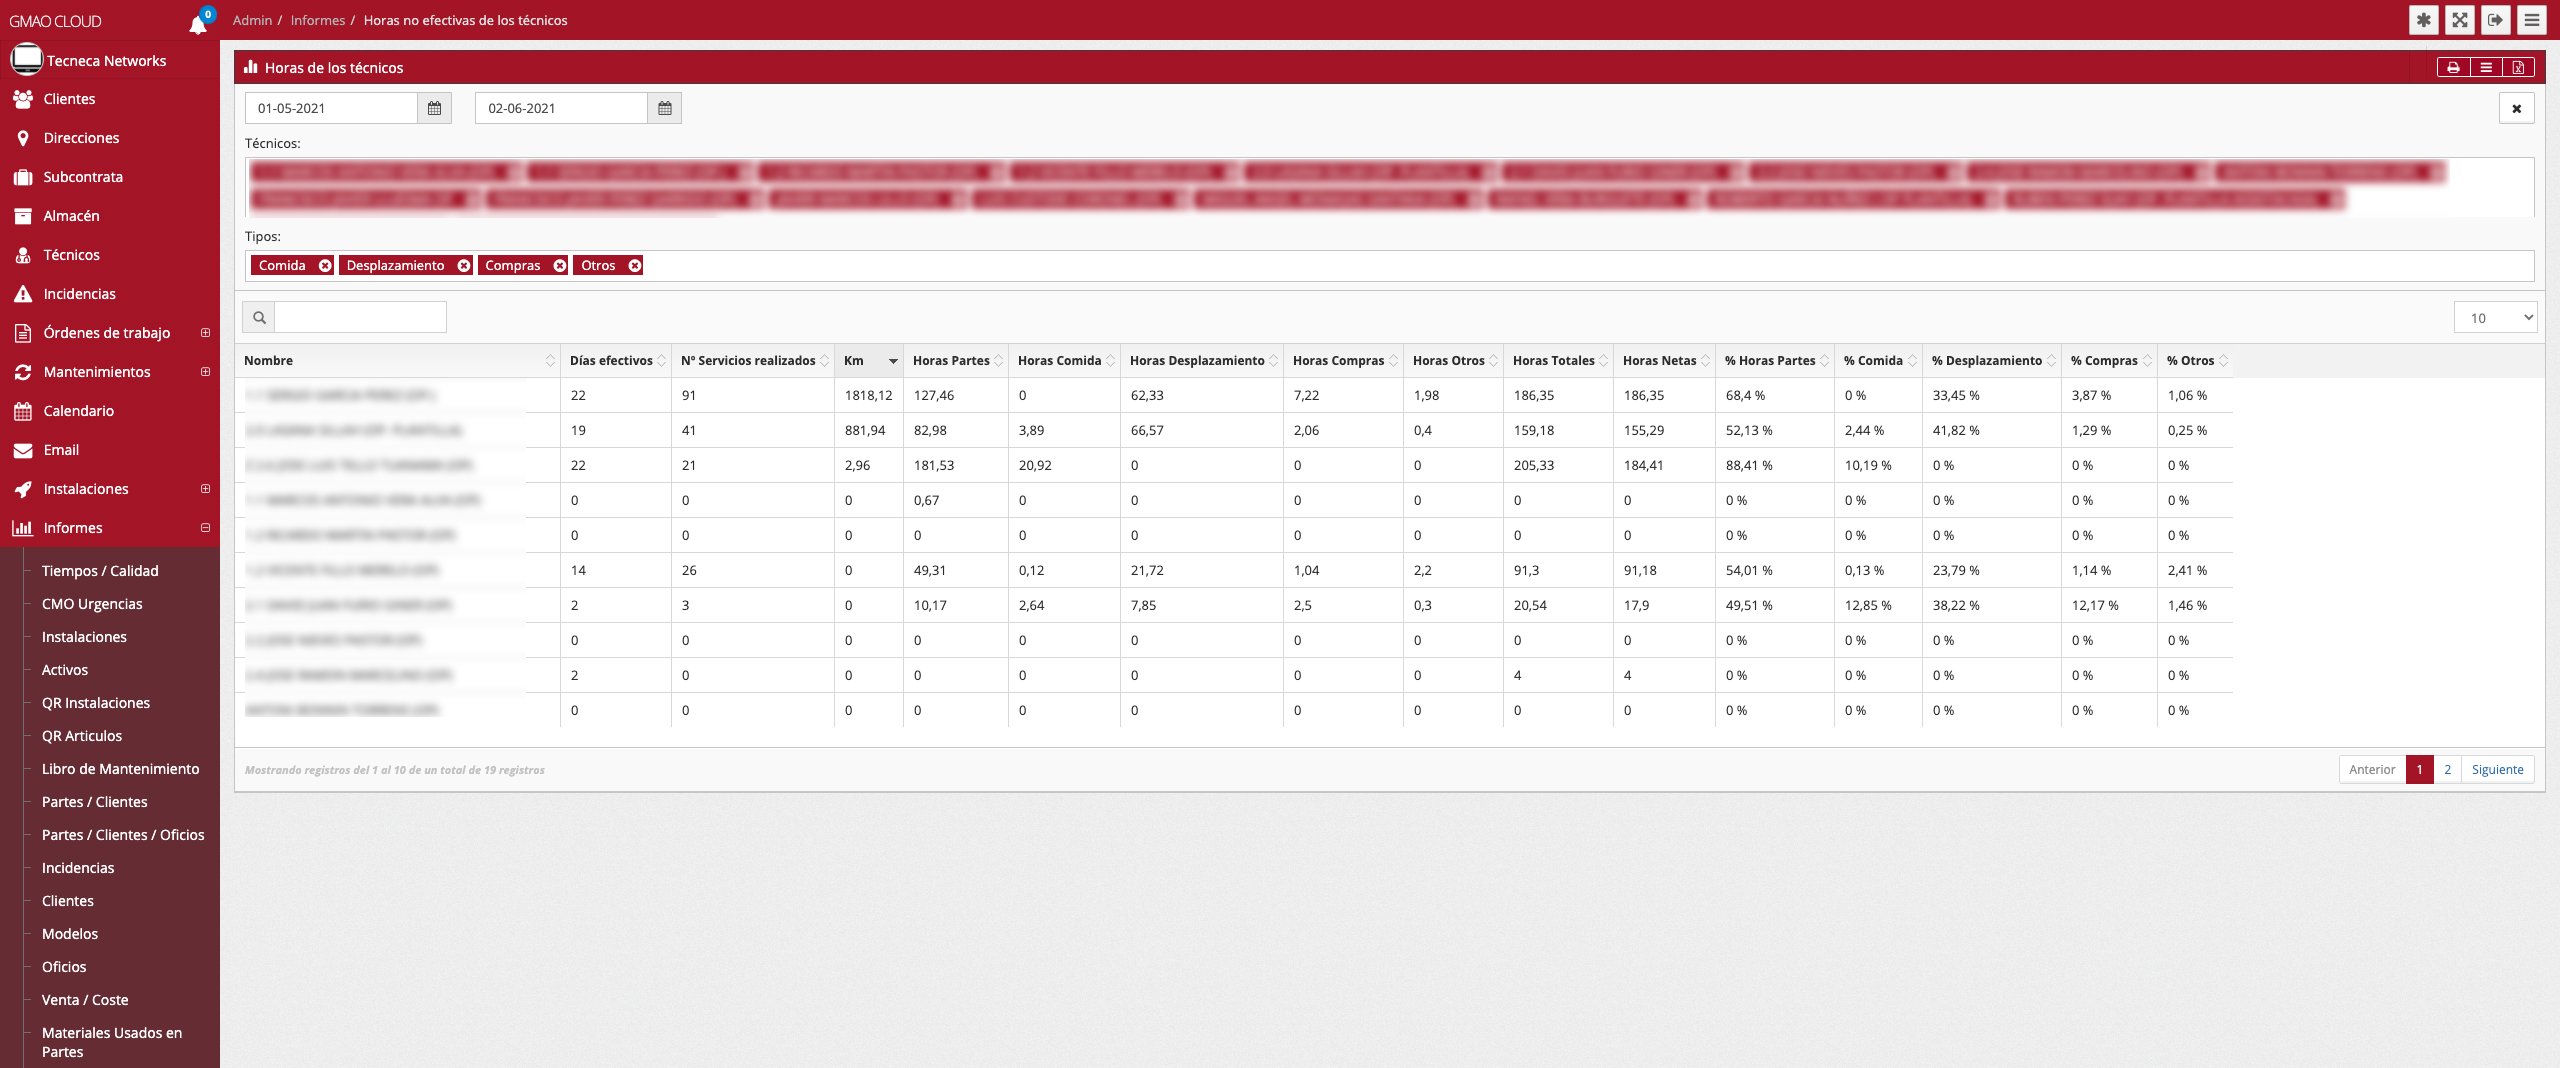Remove the Otros type tag
This screenshot has width=2560, height=1068.
(x=635, y=265)
